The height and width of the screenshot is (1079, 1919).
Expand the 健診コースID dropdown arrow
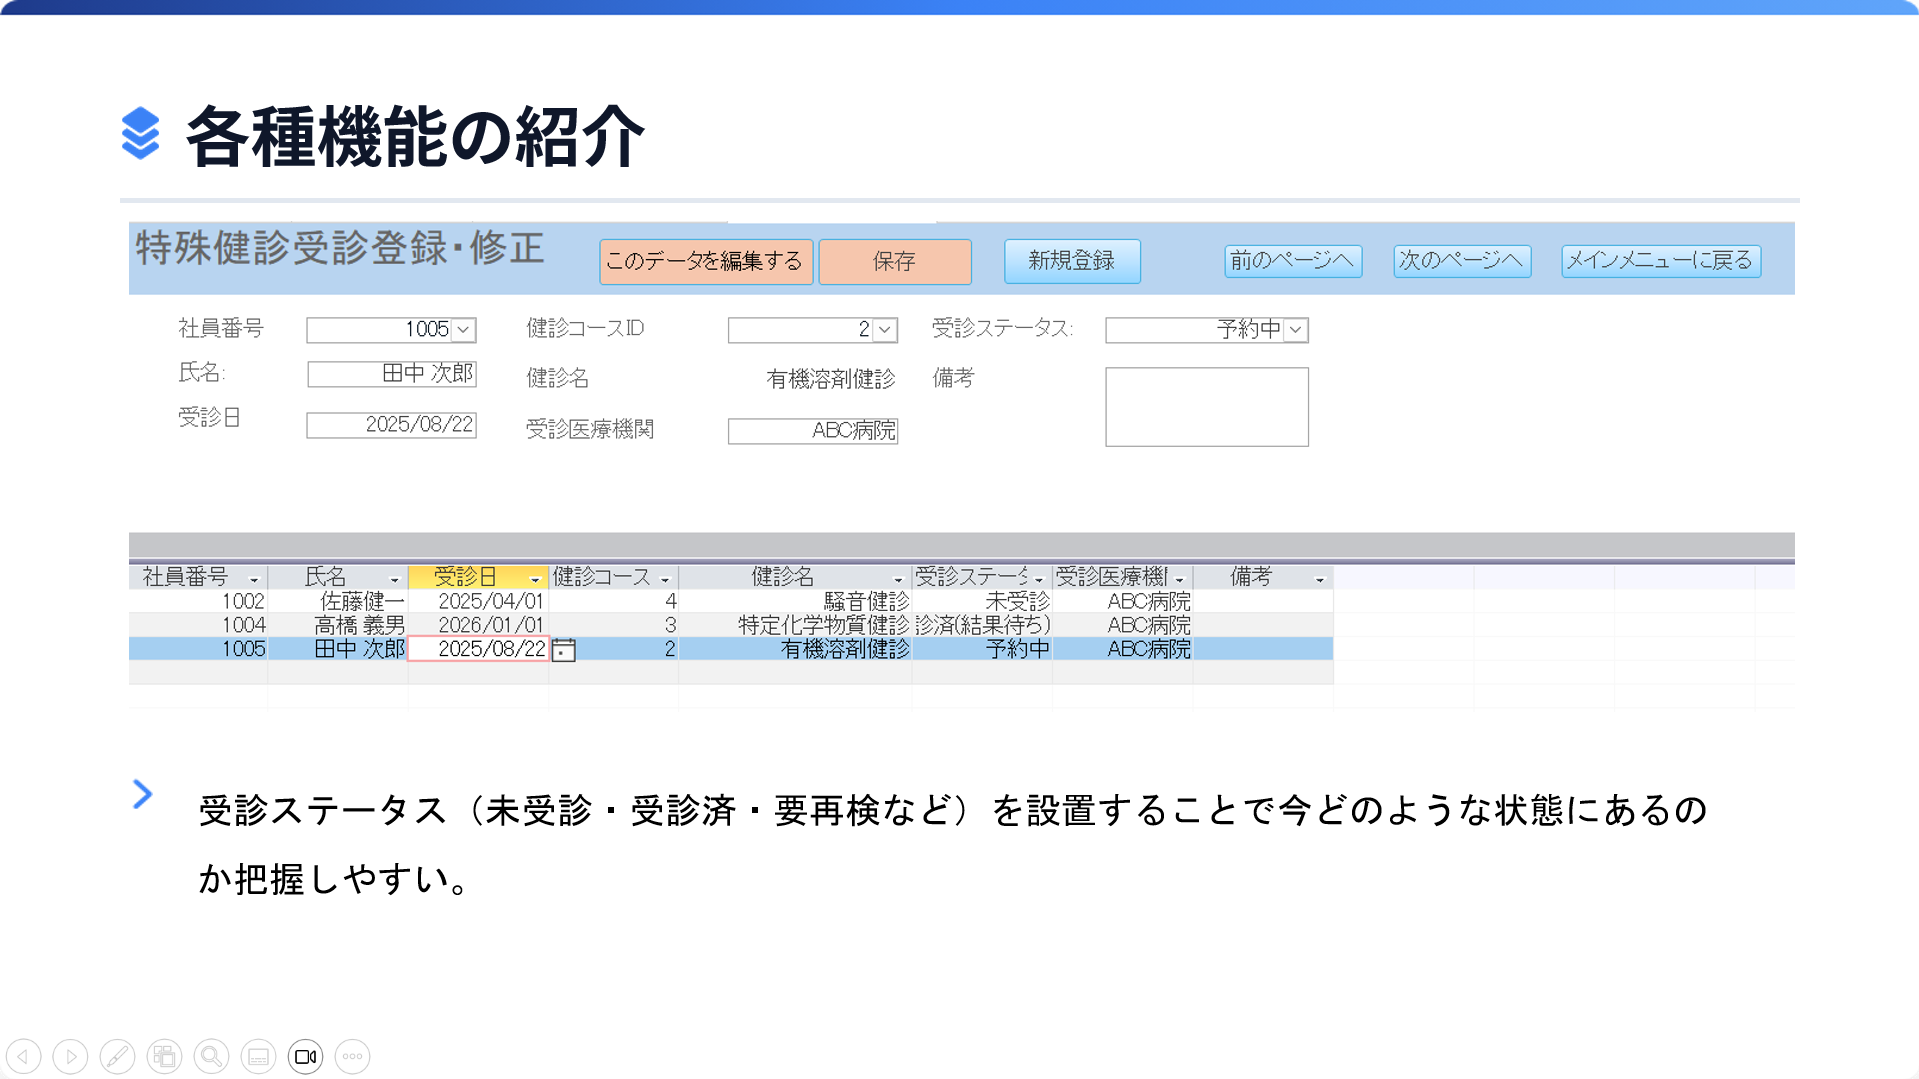[x=885, y=330]
